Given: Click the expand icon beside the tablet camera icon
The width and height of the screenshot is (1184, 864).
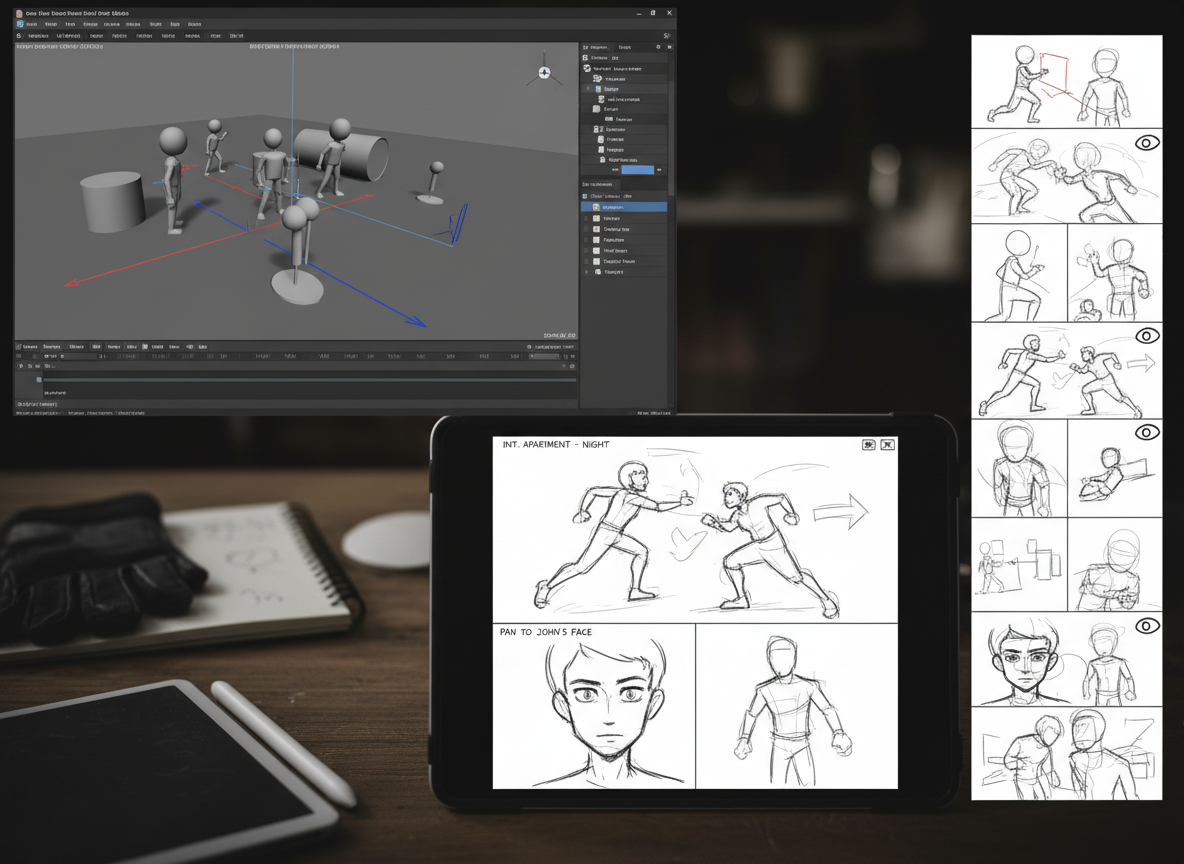Looking at the screenshot, I should point(888,445).
